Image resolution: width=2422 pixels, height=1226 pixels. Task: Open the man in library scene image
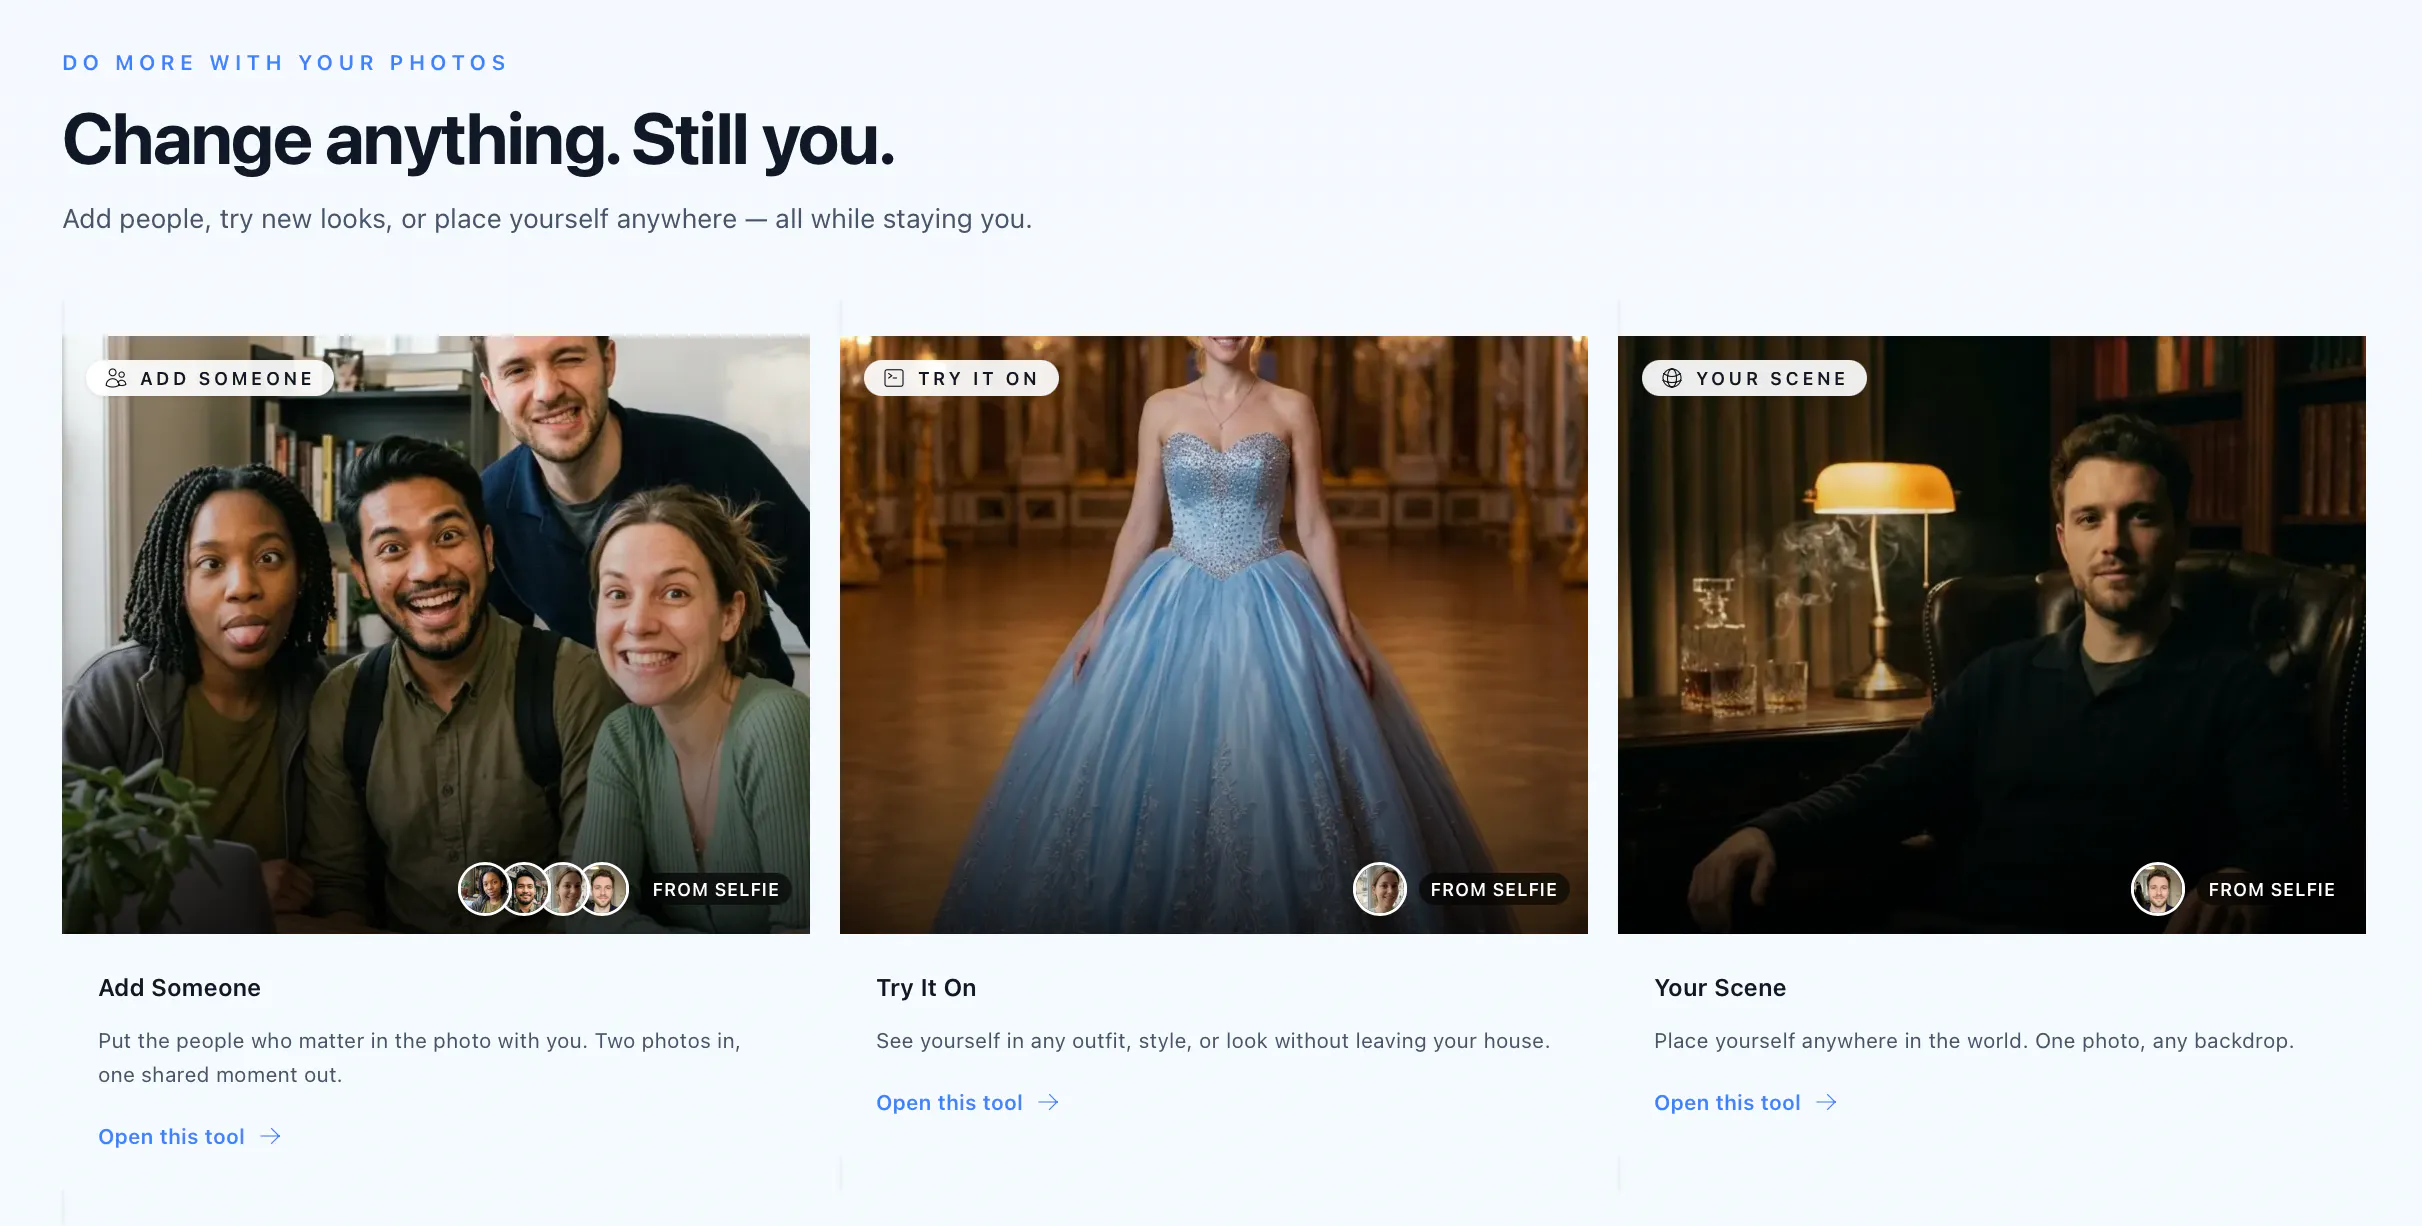pos(1992,635)
